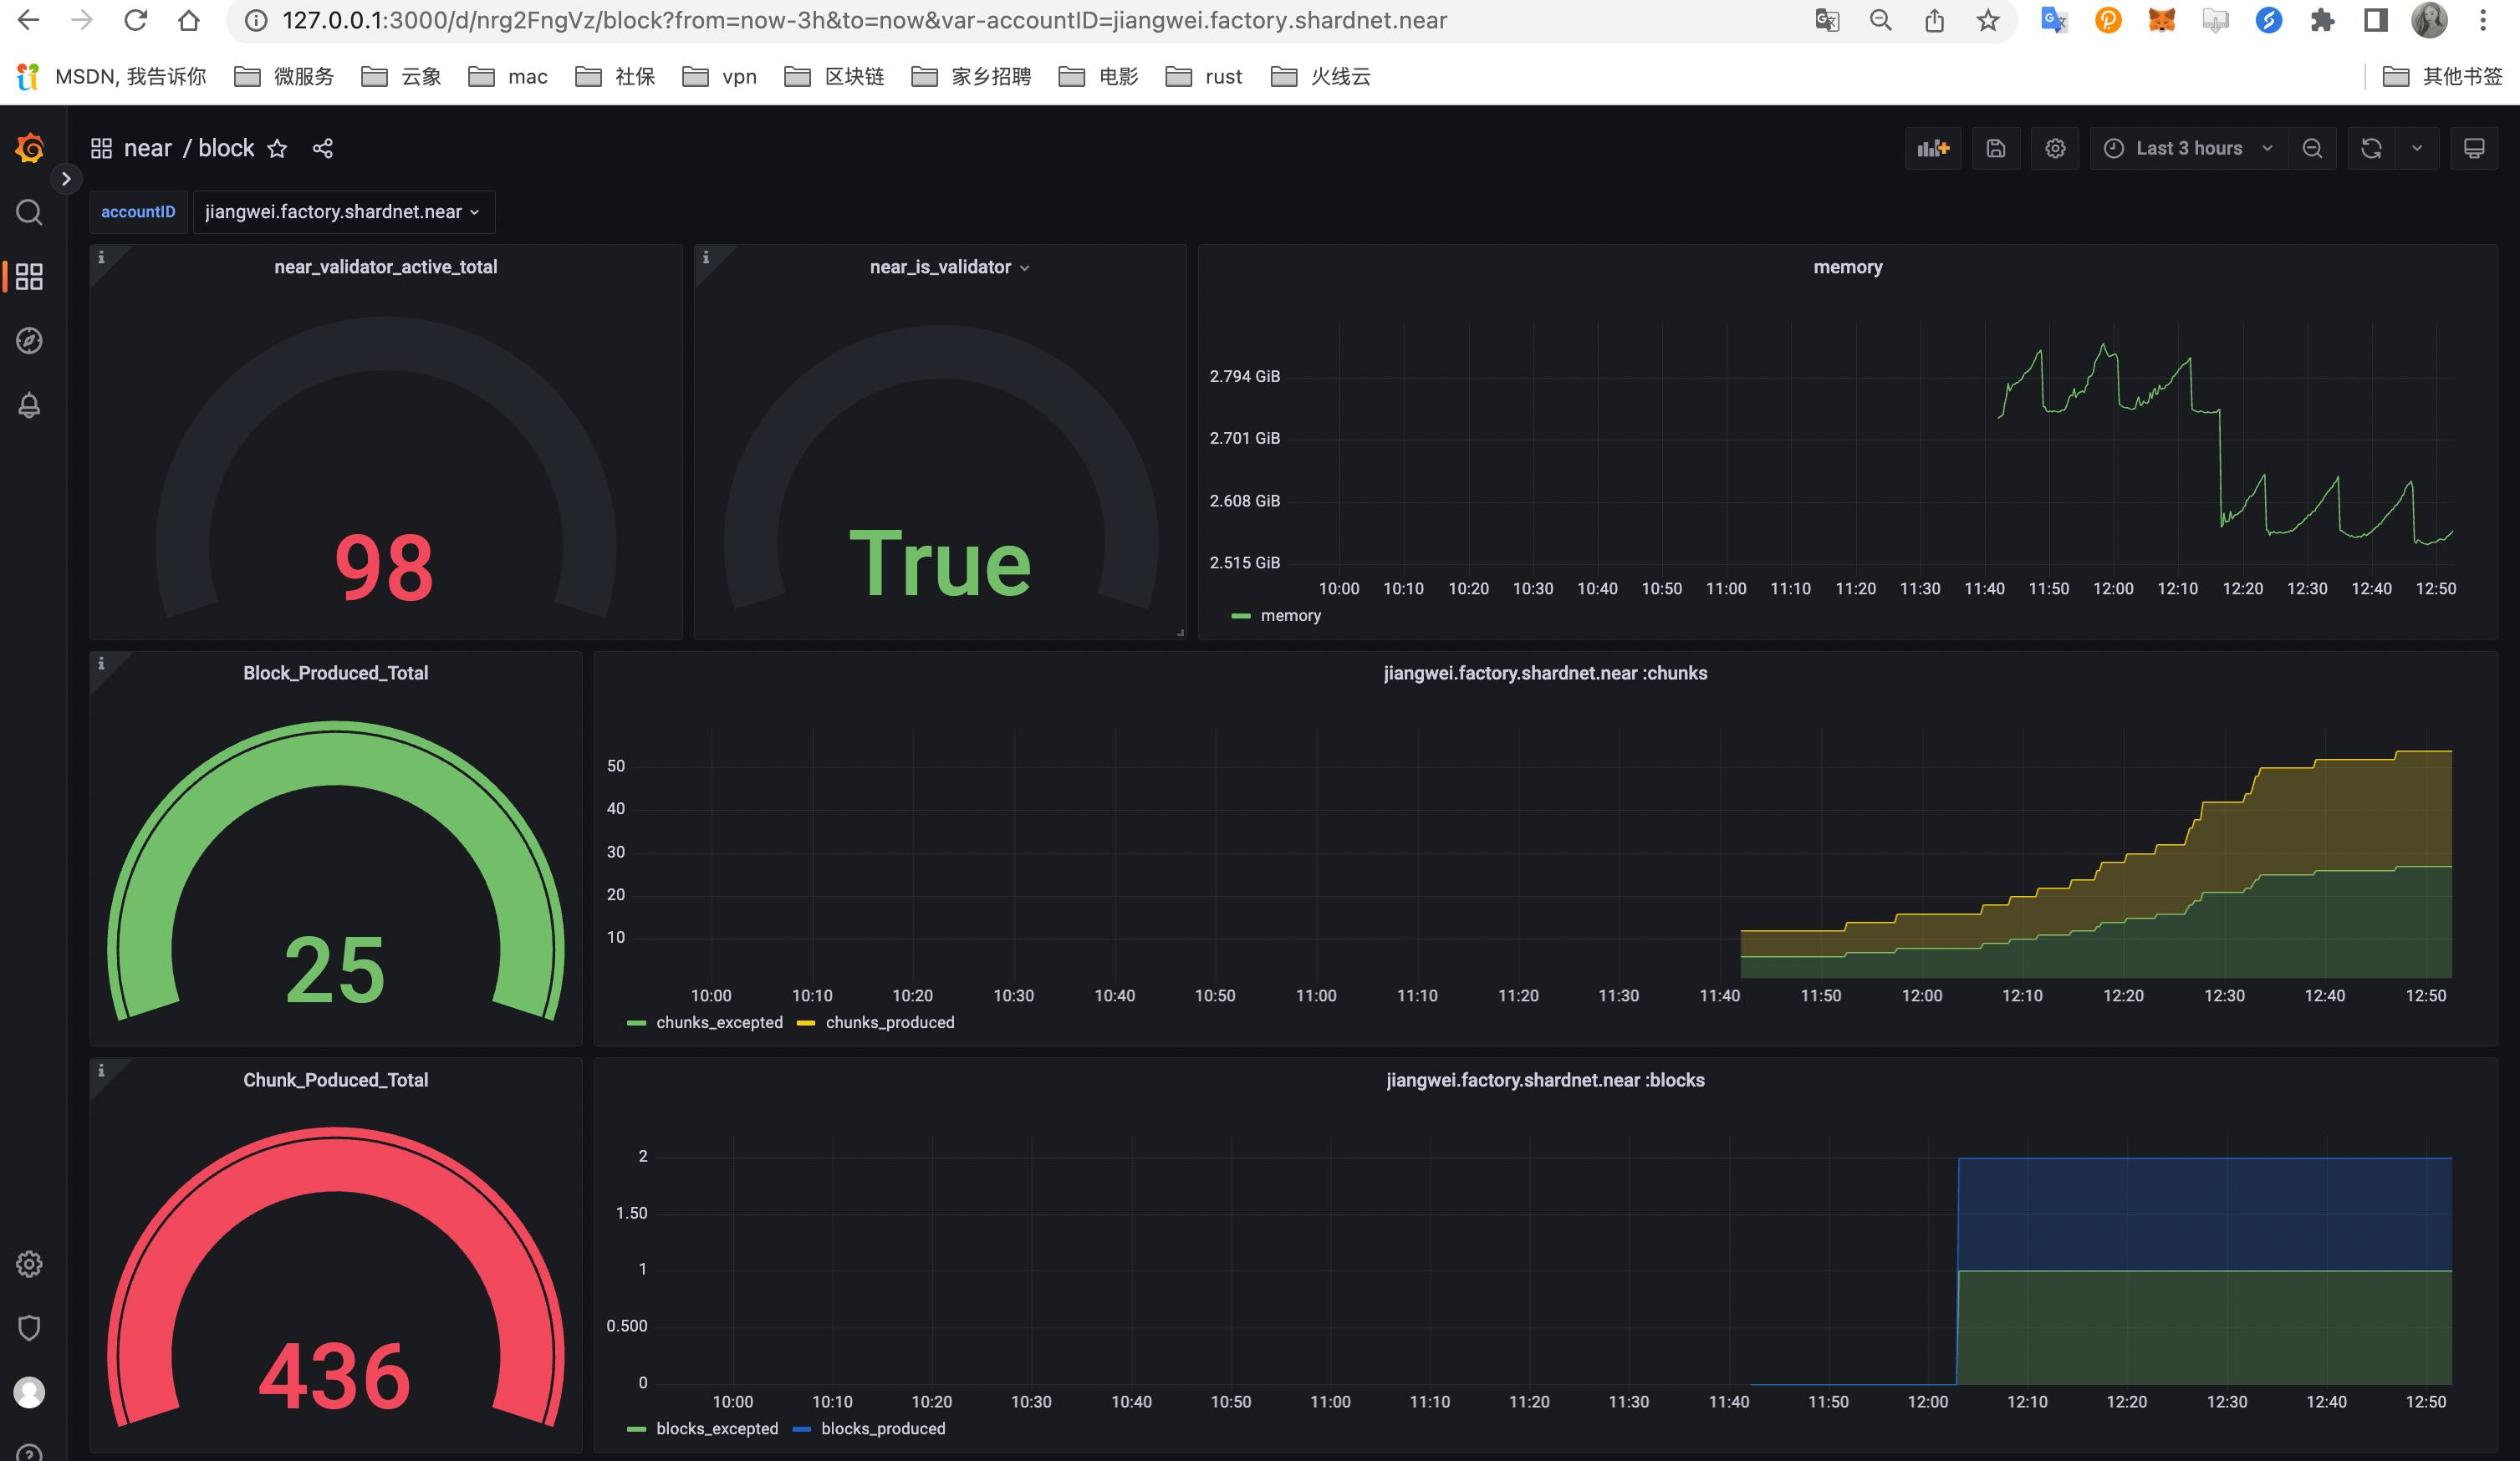
Task: Open Grafana search from sidebar
Action: pos(29,212)
